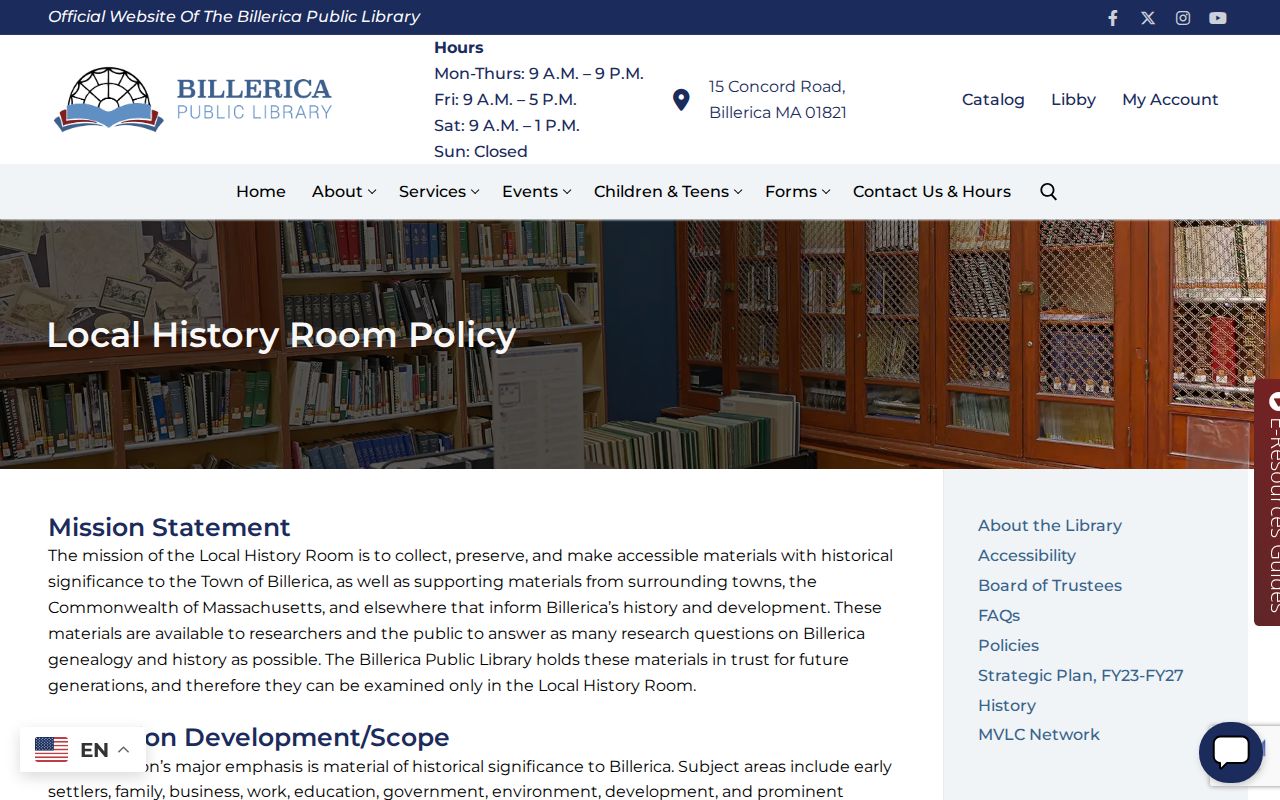The height and width of the screenshot is (800, 1280).
Task: Expand the Events menu
Action: pos(537,191)
